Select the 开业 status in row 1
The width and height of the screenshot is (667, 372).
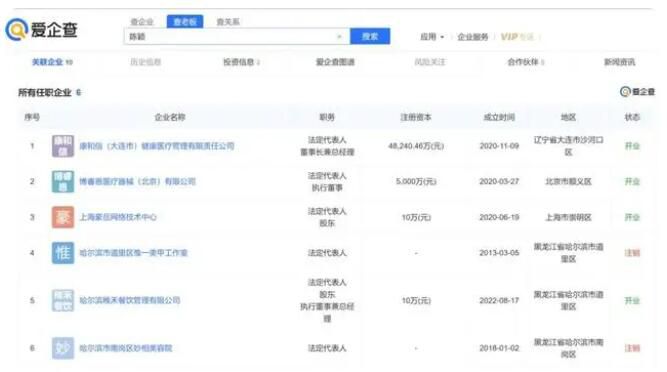[x=632, y=146]
